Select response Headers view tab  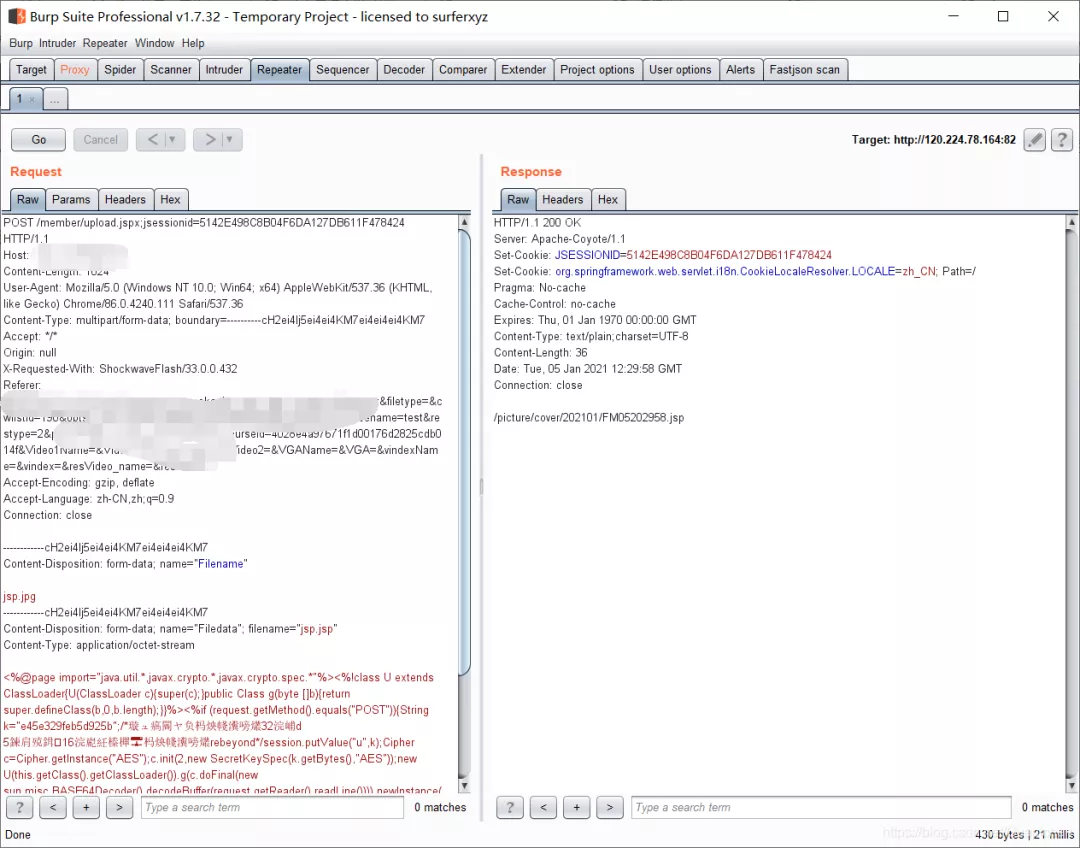point(562,200)
